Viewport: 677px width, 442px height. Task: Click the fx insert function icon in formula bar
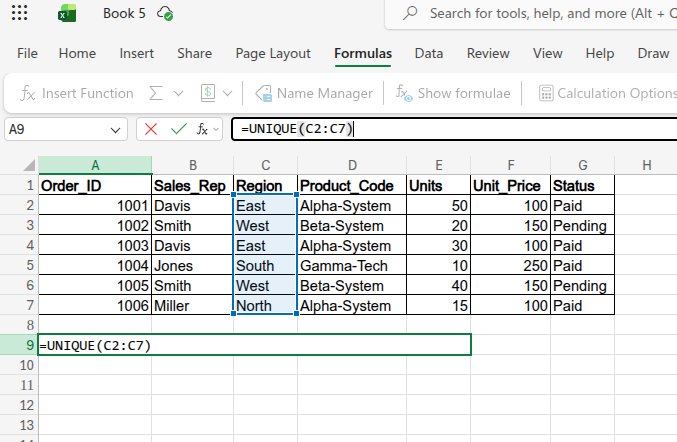click(x=202, y=129)
